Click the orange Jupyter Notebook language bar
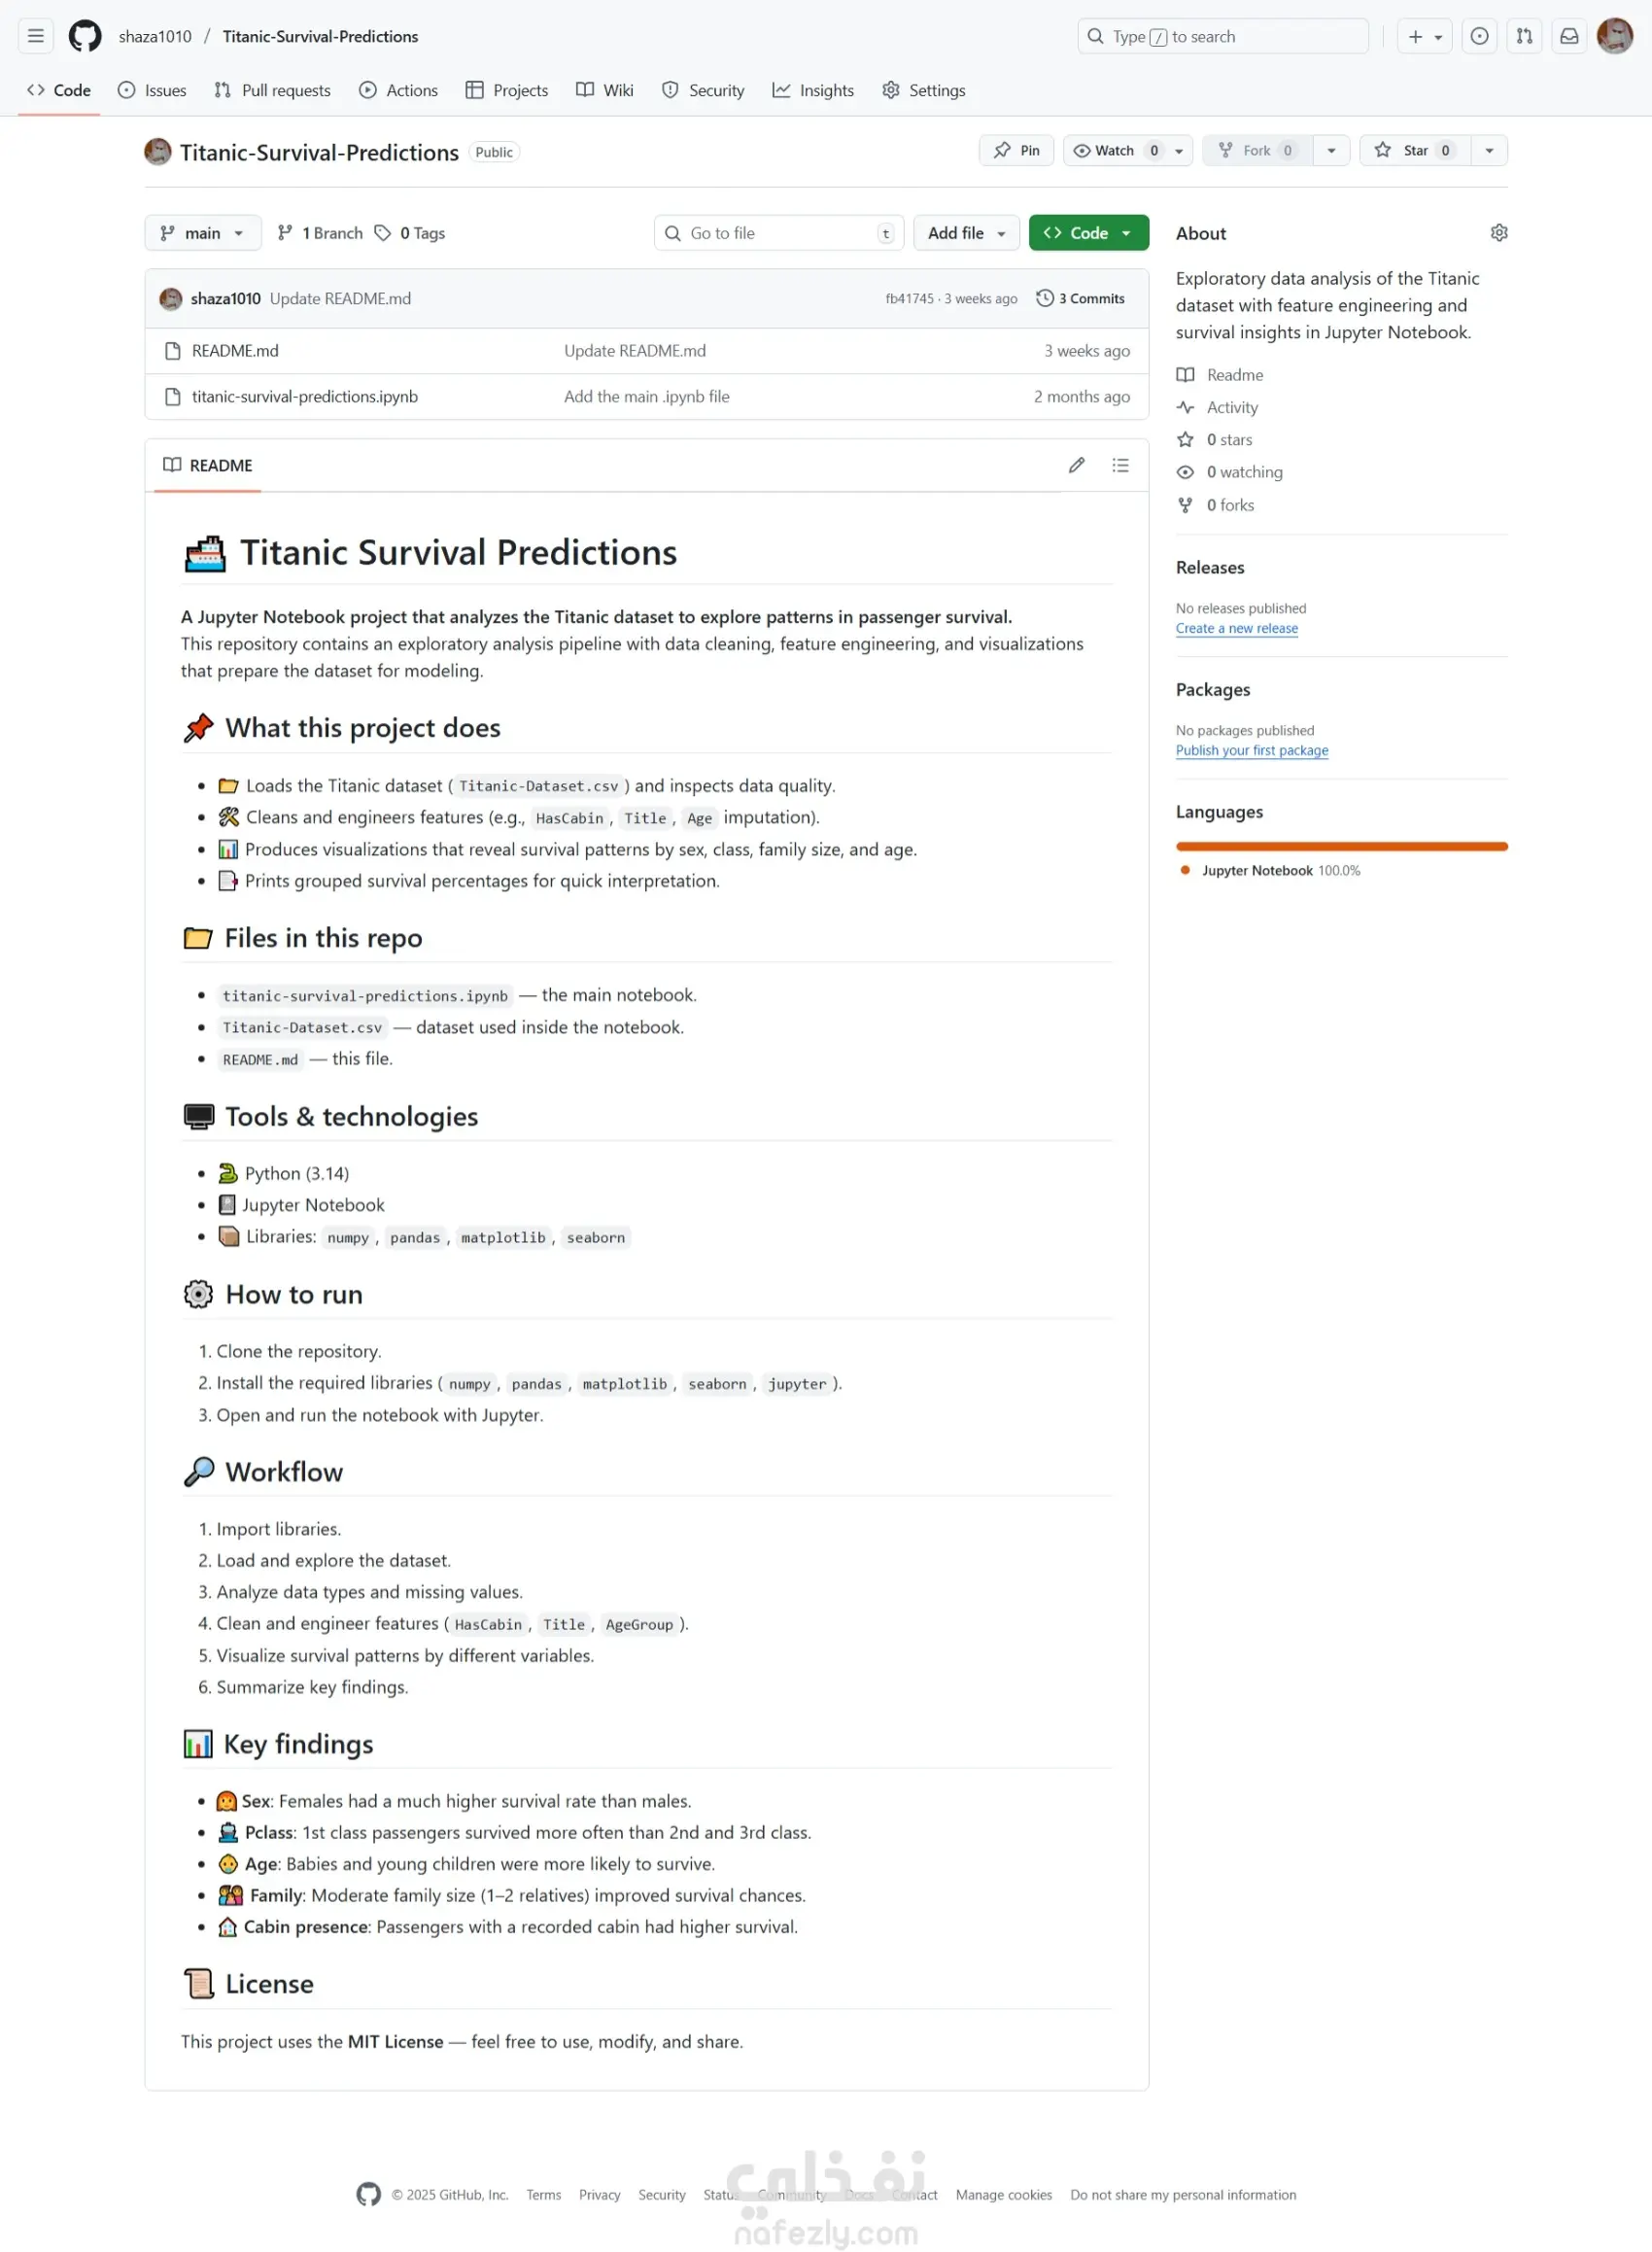Image resolution: width=1652 pixels, height=2252 pixels. [x=1341, y=847]
